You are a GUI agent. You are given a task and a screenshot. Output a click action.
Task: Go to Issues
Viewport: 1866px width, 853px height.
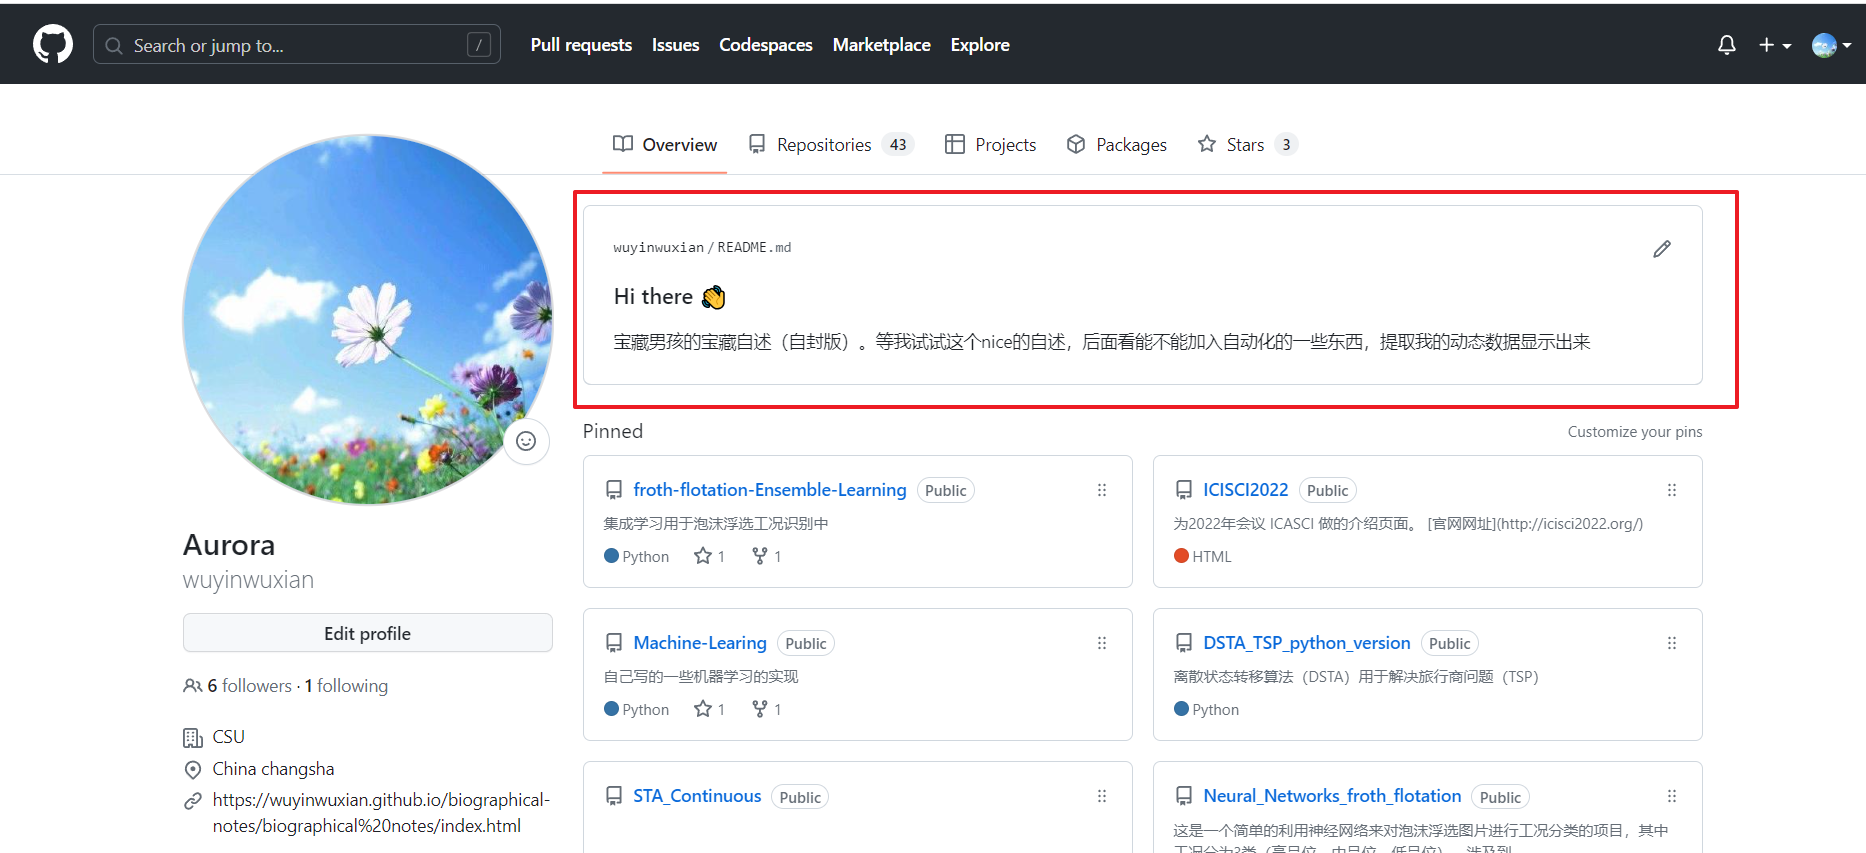point(675,45)
